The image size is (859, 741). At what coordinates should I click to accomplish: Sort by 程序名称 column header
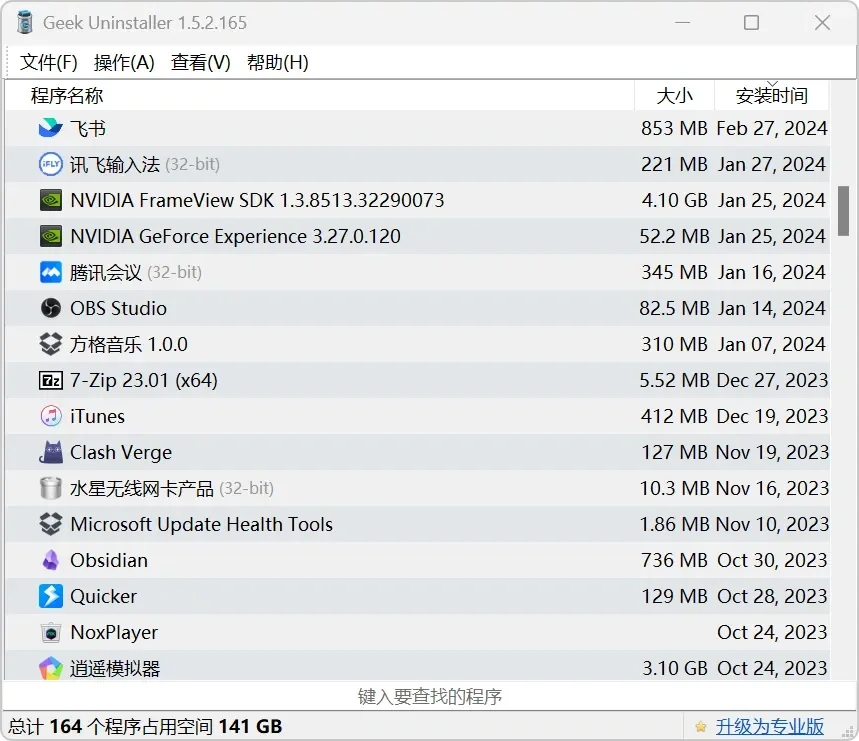coord(320,95)
